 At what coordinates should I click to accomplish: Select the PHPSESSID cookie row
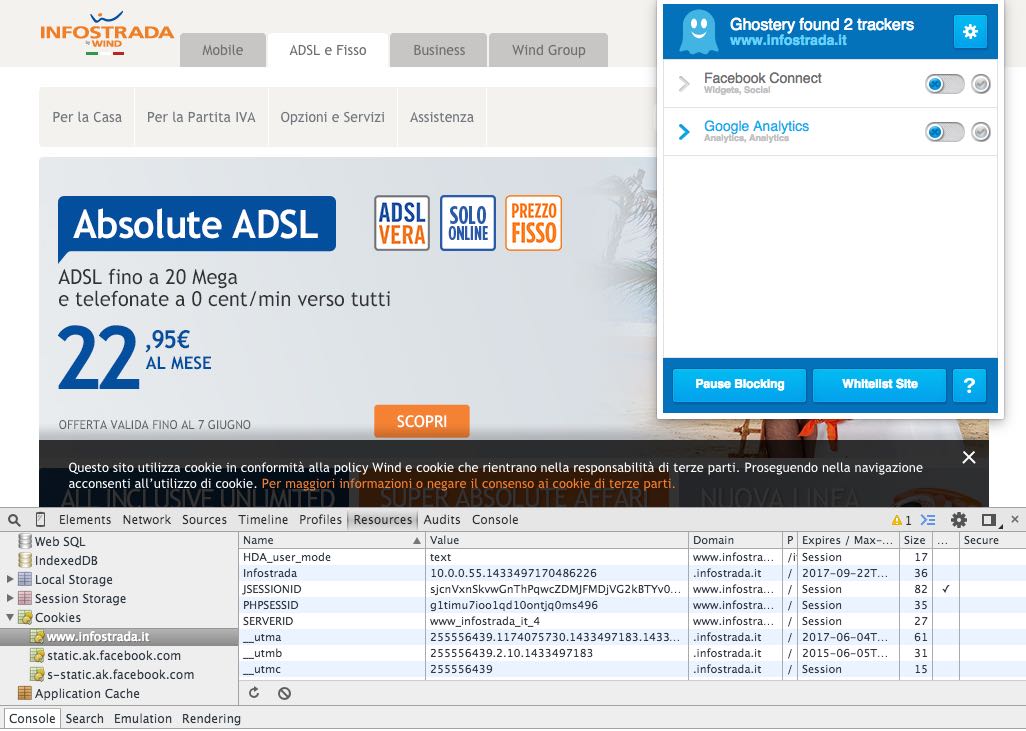(x=632, y=605)
